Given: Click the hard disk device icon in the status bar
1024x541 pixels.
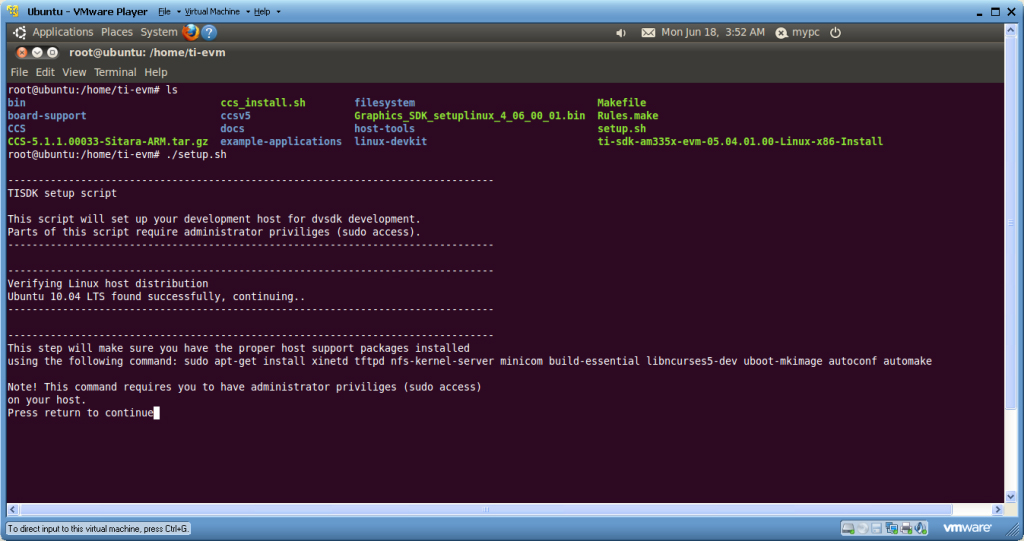Looking at the screenshot, I should tap(848, 528).
